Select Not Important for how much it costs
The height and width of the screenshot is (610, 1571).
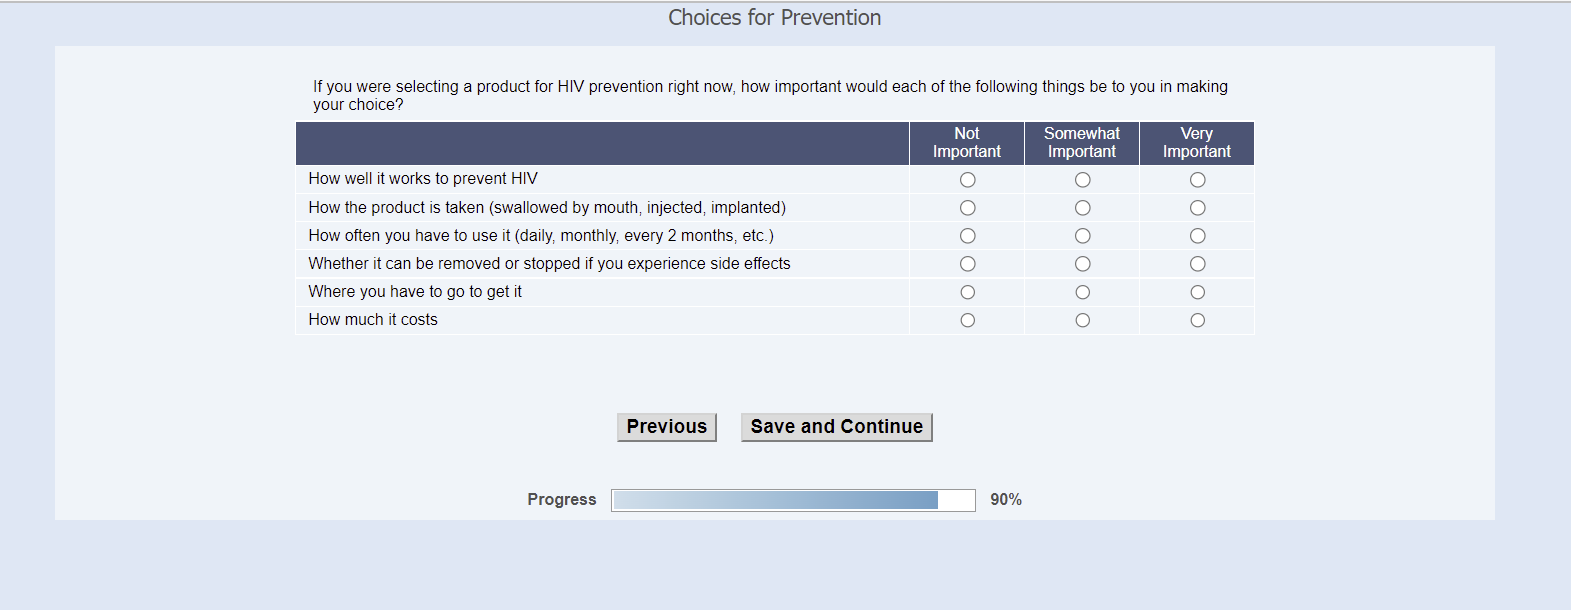[x=967, y=320]
